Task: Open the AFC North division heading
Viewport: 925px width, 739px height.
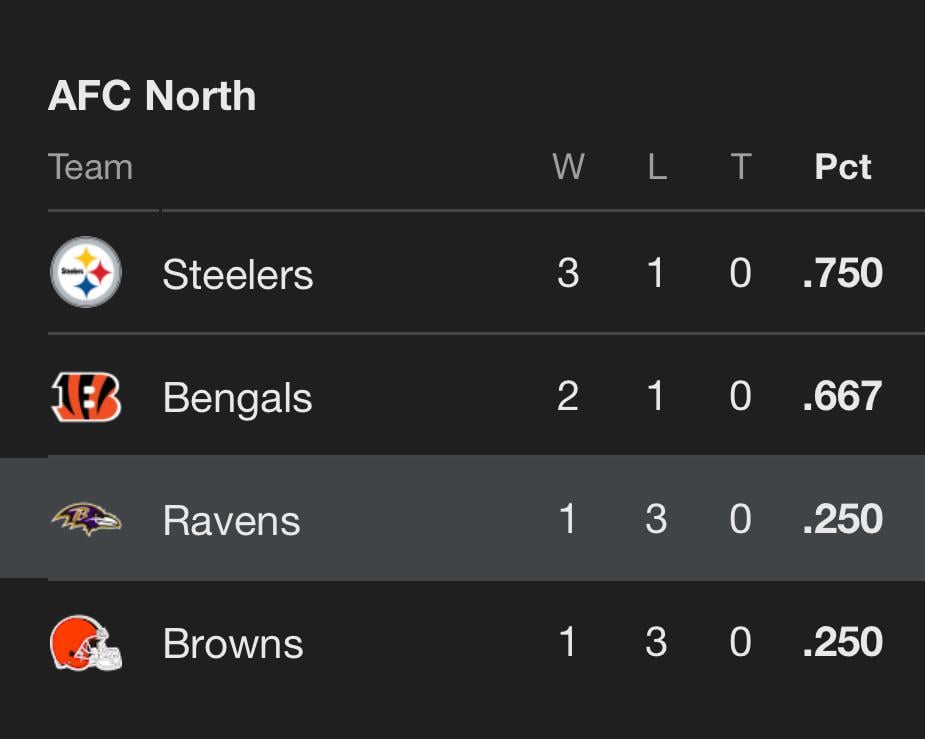Action: tap(152, 95)
